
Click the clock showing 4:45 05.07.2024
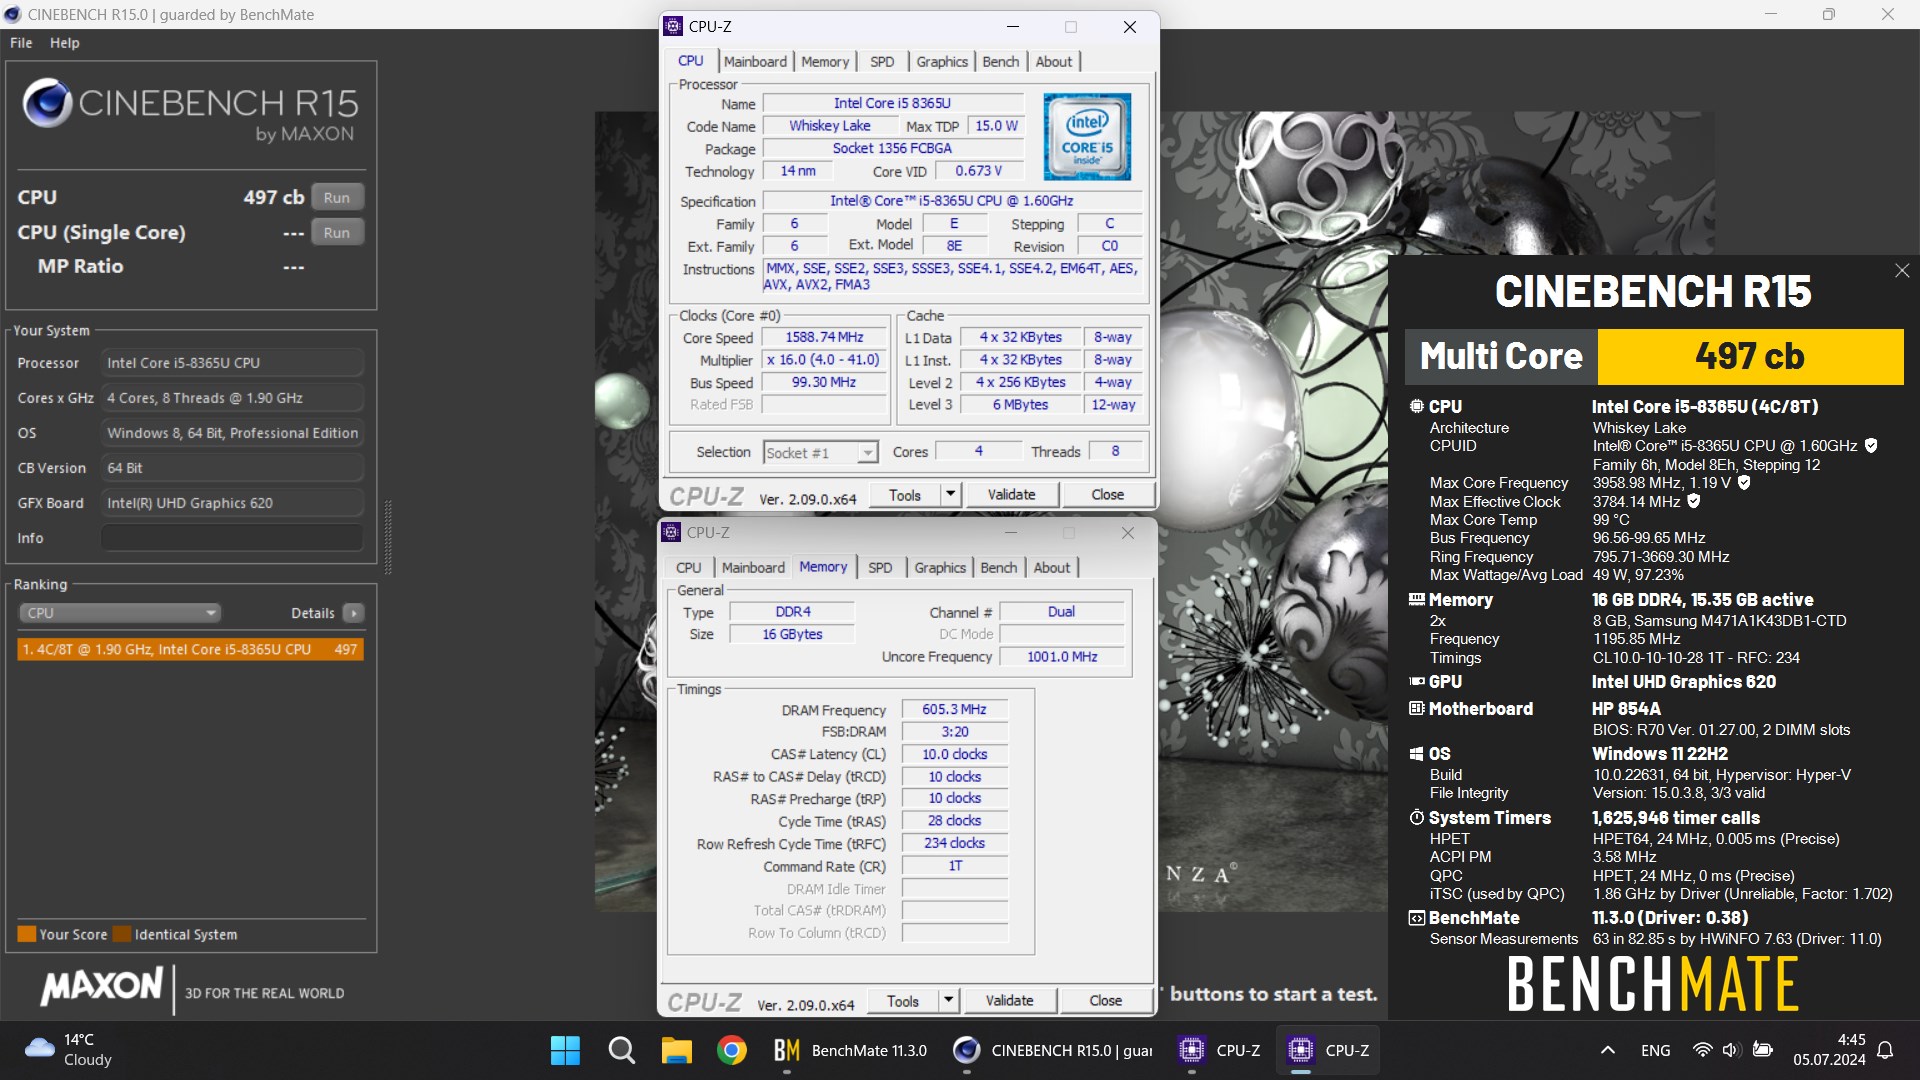1829,1050
